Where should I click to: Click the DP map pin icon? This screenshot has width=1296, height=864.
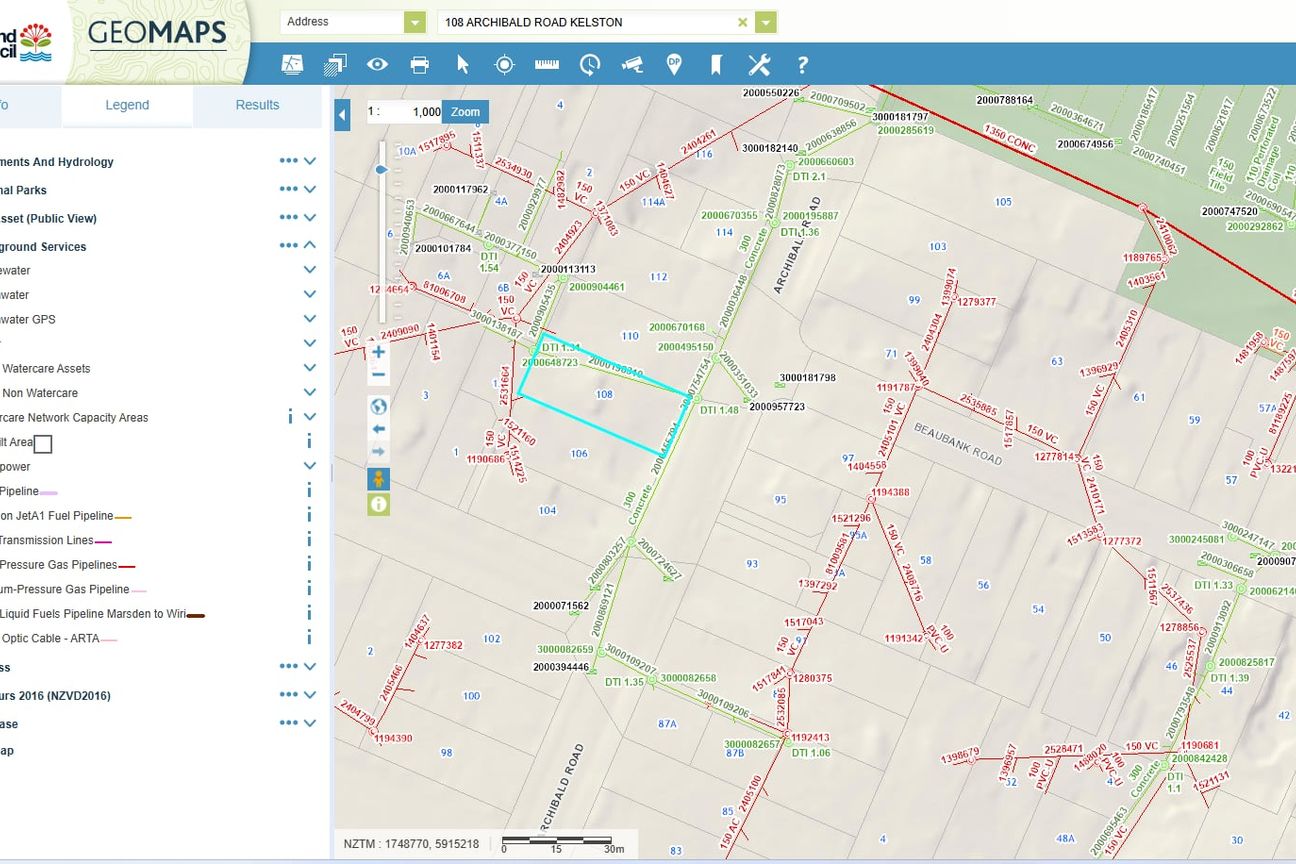click(674, 65)
